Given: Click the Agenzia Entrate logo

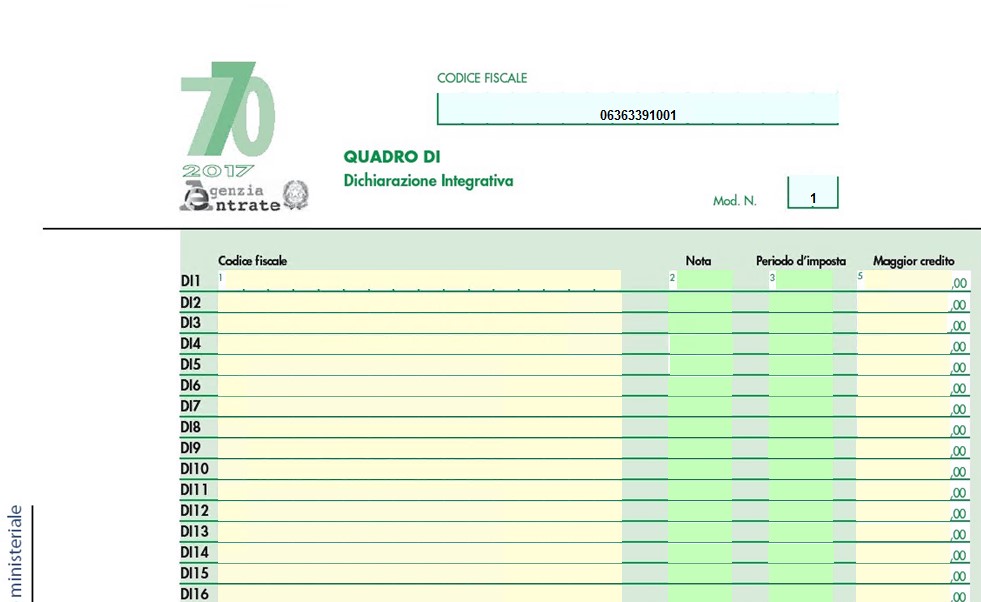Looking at the screenshot, I should [x=231, y=196].
